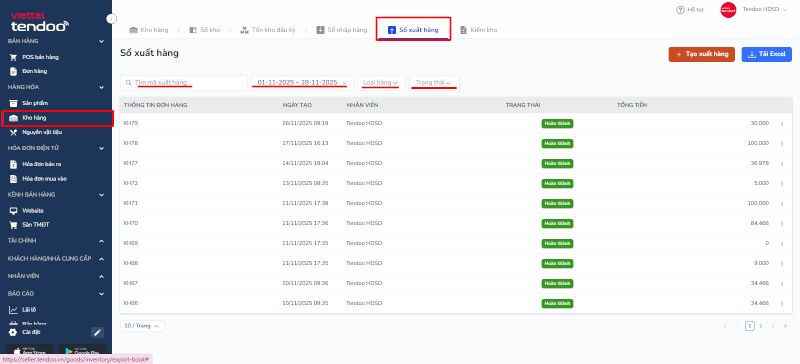Open Hóa đơn bán ra in the sidebar

(36, 164)
